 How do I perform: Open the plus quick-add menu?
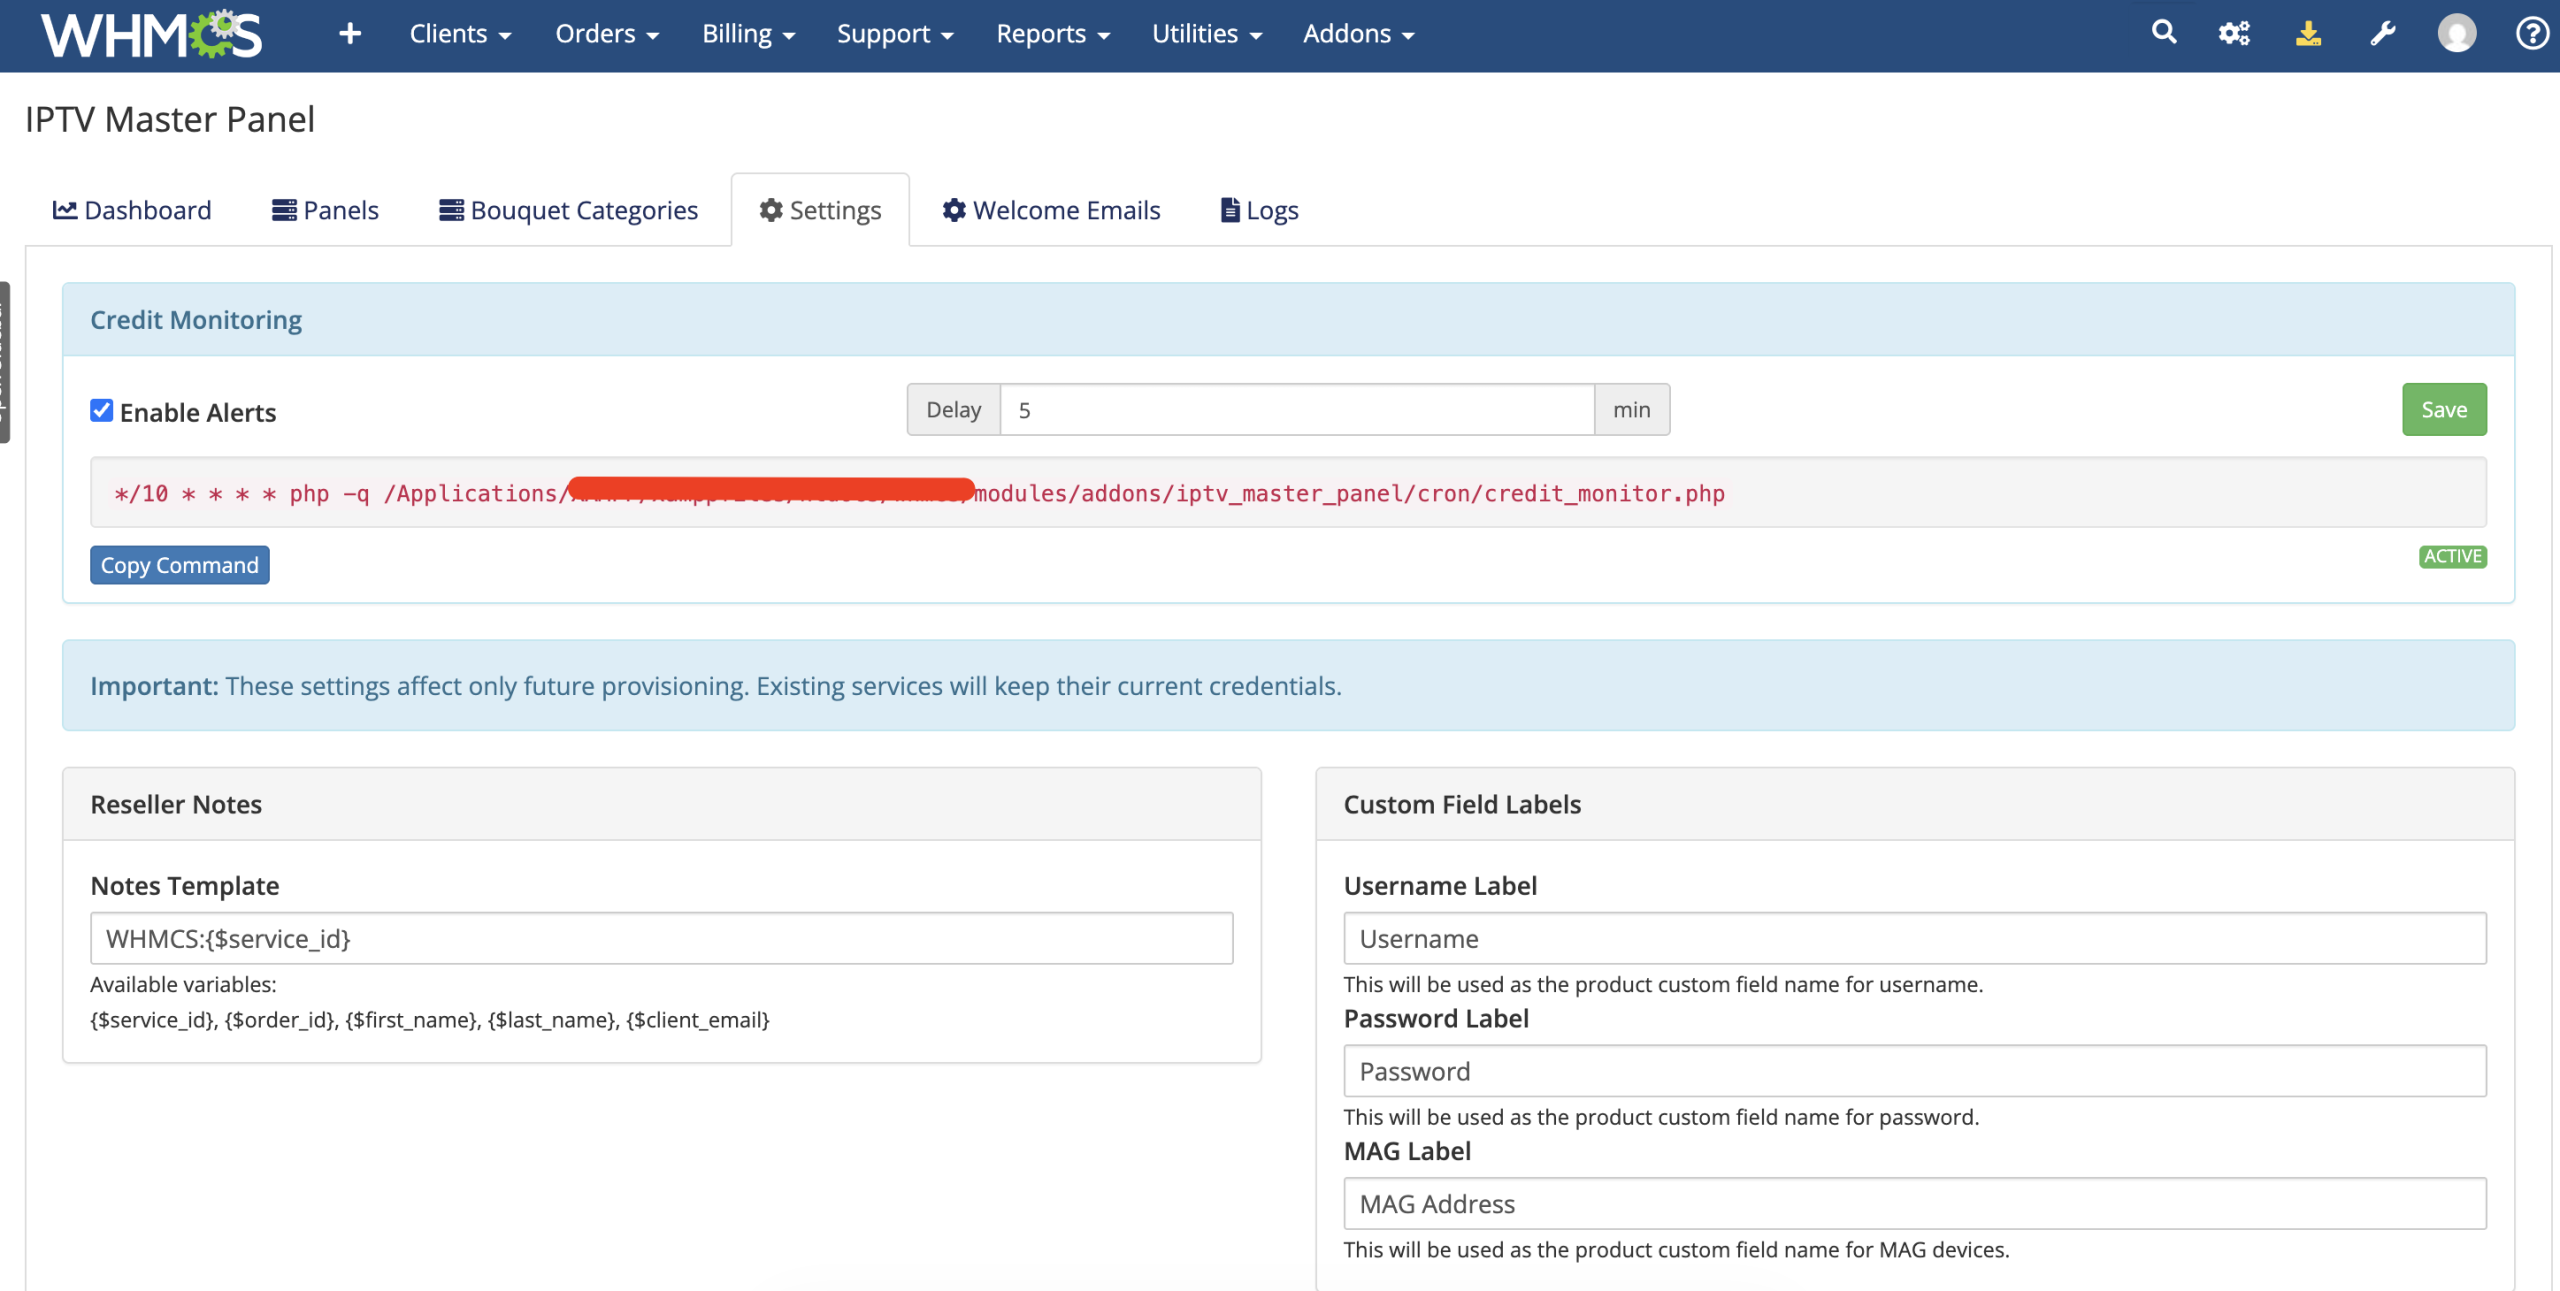coord(349,34)
